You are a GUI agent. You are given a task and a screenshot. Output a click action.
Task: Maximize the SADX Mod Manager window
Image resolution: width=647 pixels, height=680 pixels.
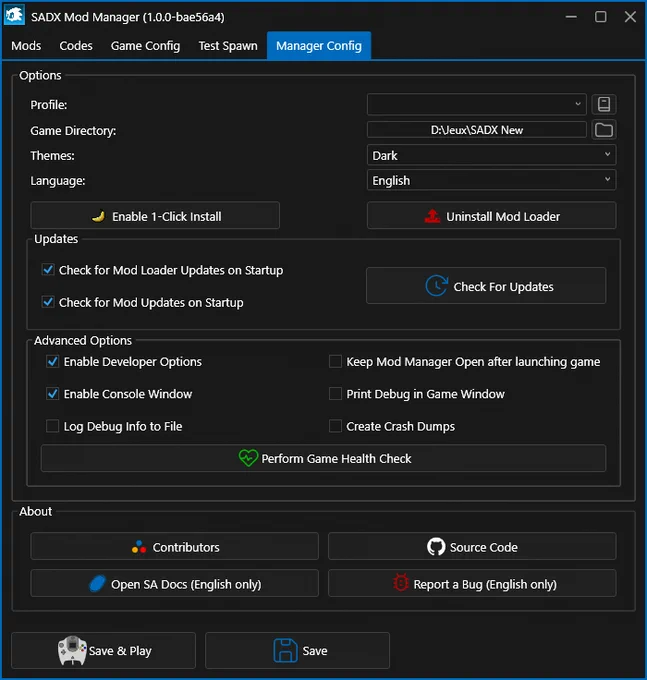[x=601, y=17]
